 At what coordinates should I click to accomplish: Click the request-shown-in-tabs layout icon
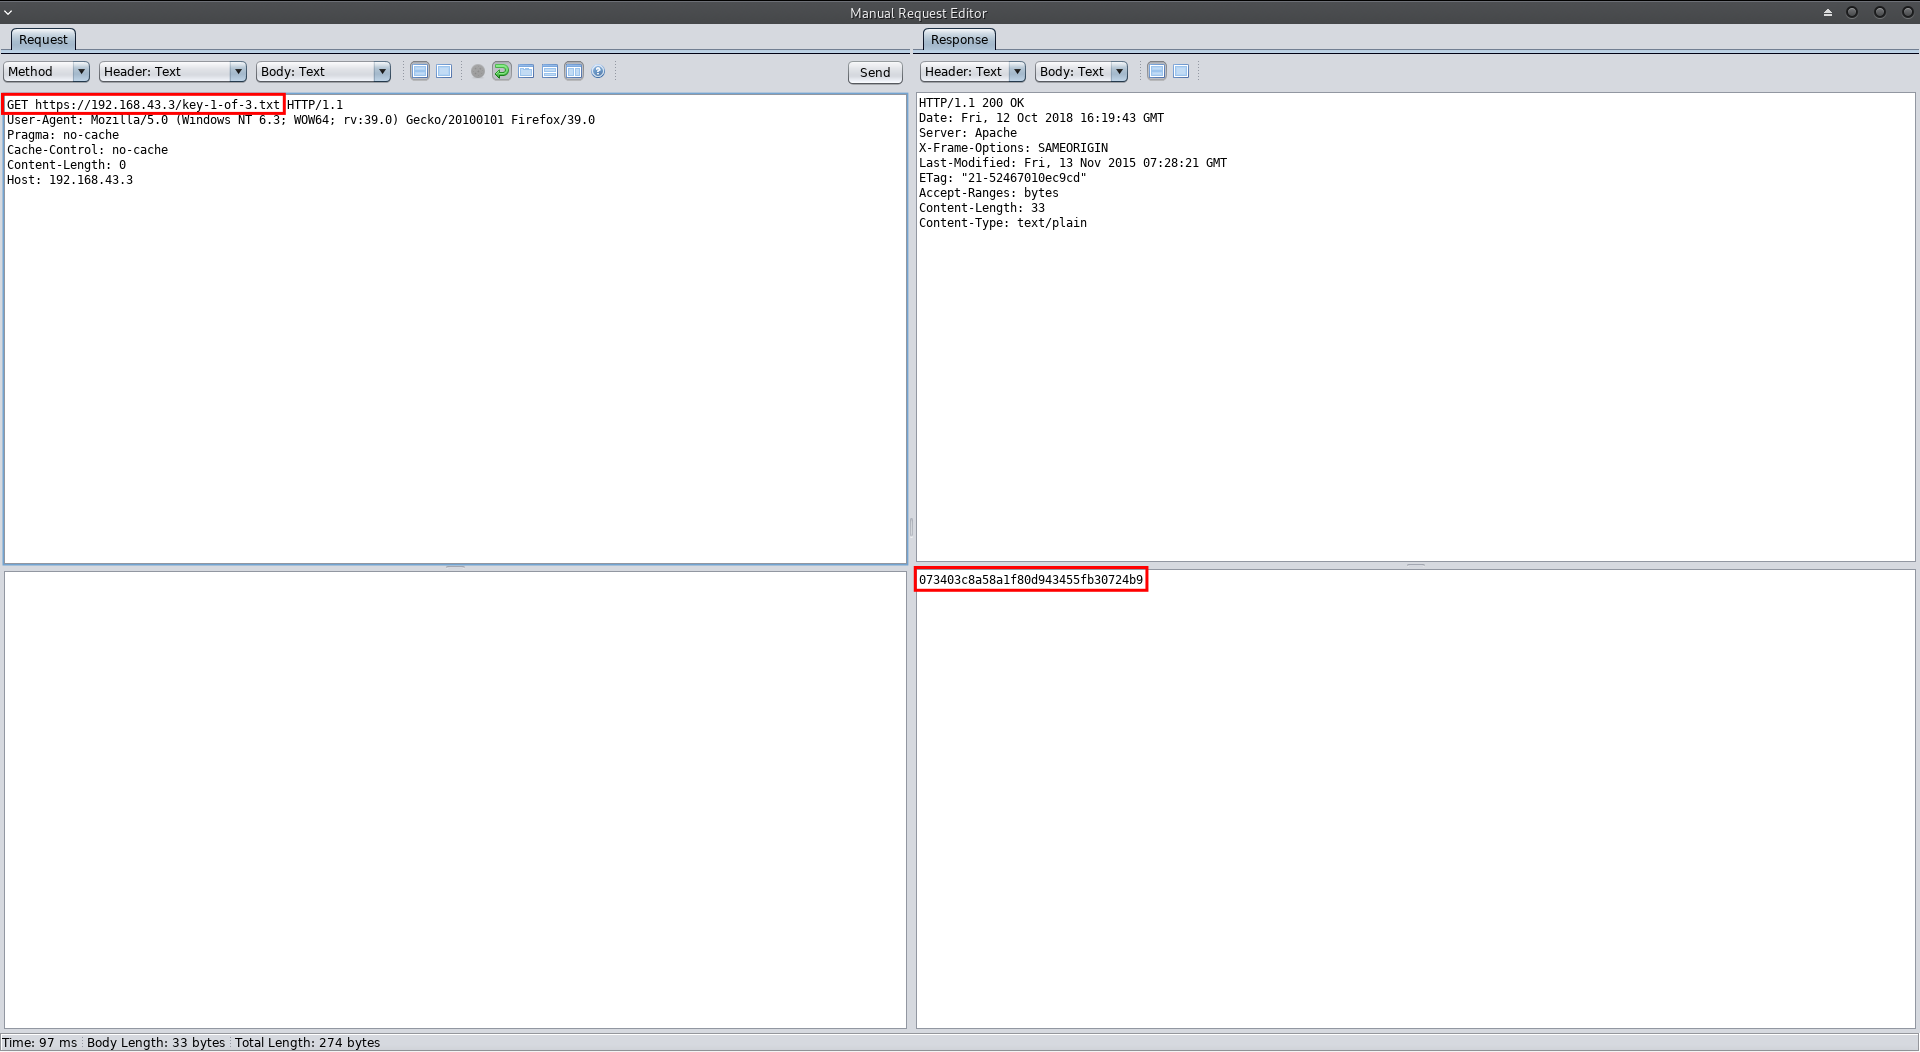tap(526, 71)
